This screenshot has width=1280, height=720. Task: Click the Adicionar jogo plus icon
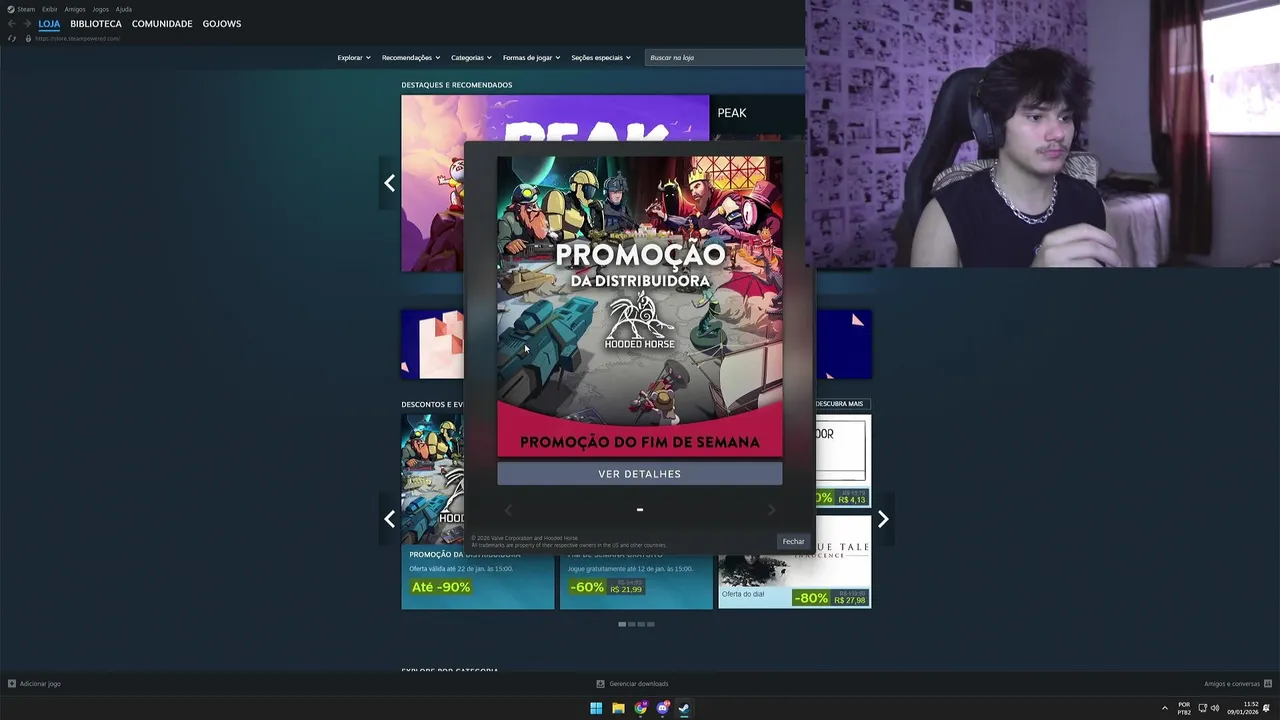point(12,684)
